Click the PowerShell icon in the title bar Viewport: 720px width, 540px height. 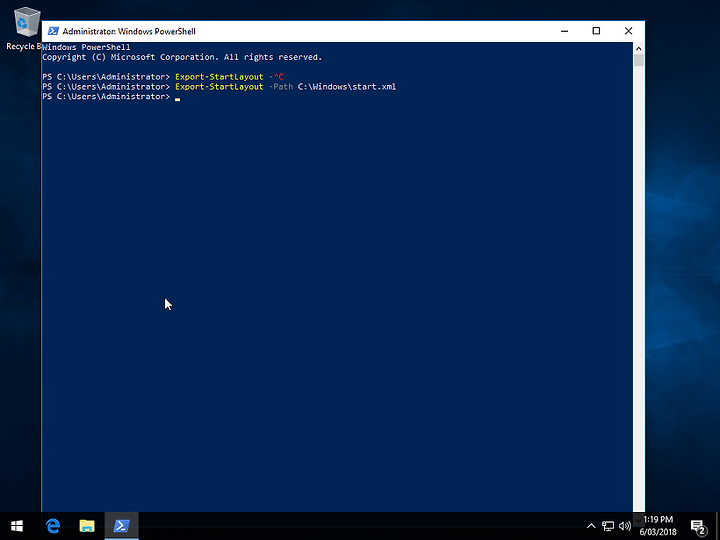tap(53, 31)
